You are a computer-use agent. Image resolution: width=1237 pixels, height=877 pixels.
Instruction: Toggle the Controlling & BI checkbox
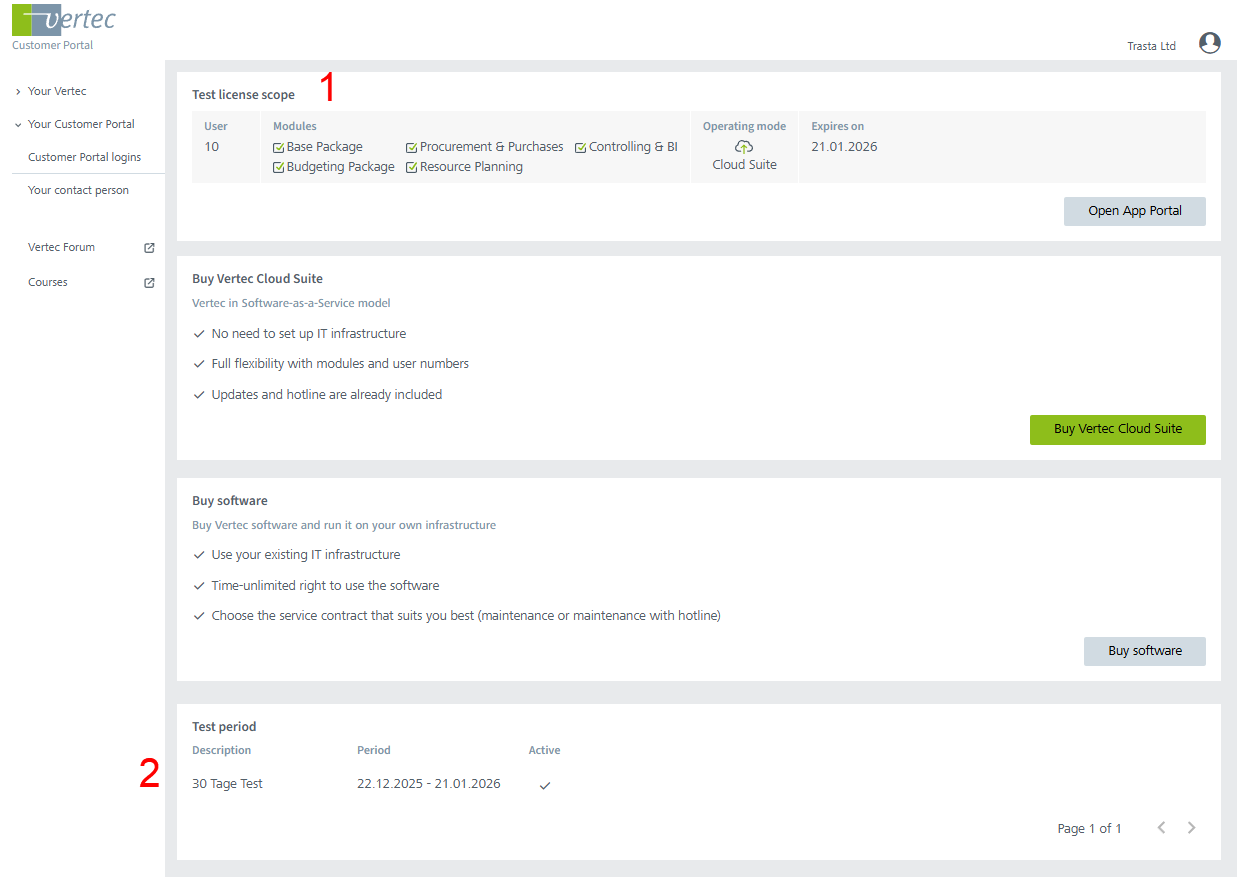point(581,148)
